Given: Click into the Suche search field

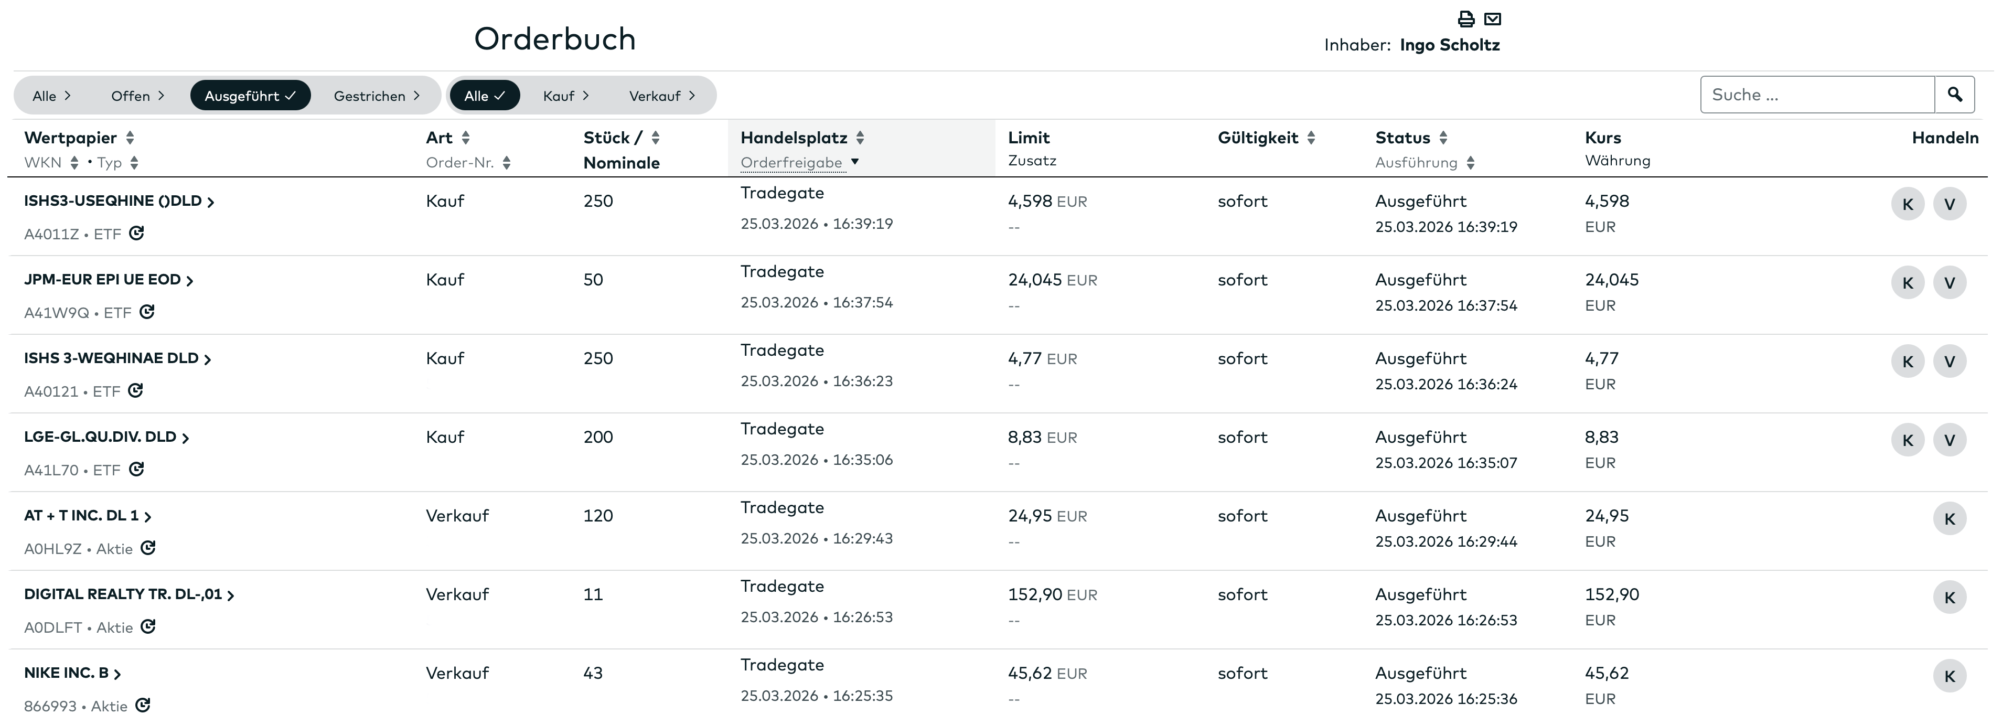Looking at the screenshot, I should (x=1816, y=95).
